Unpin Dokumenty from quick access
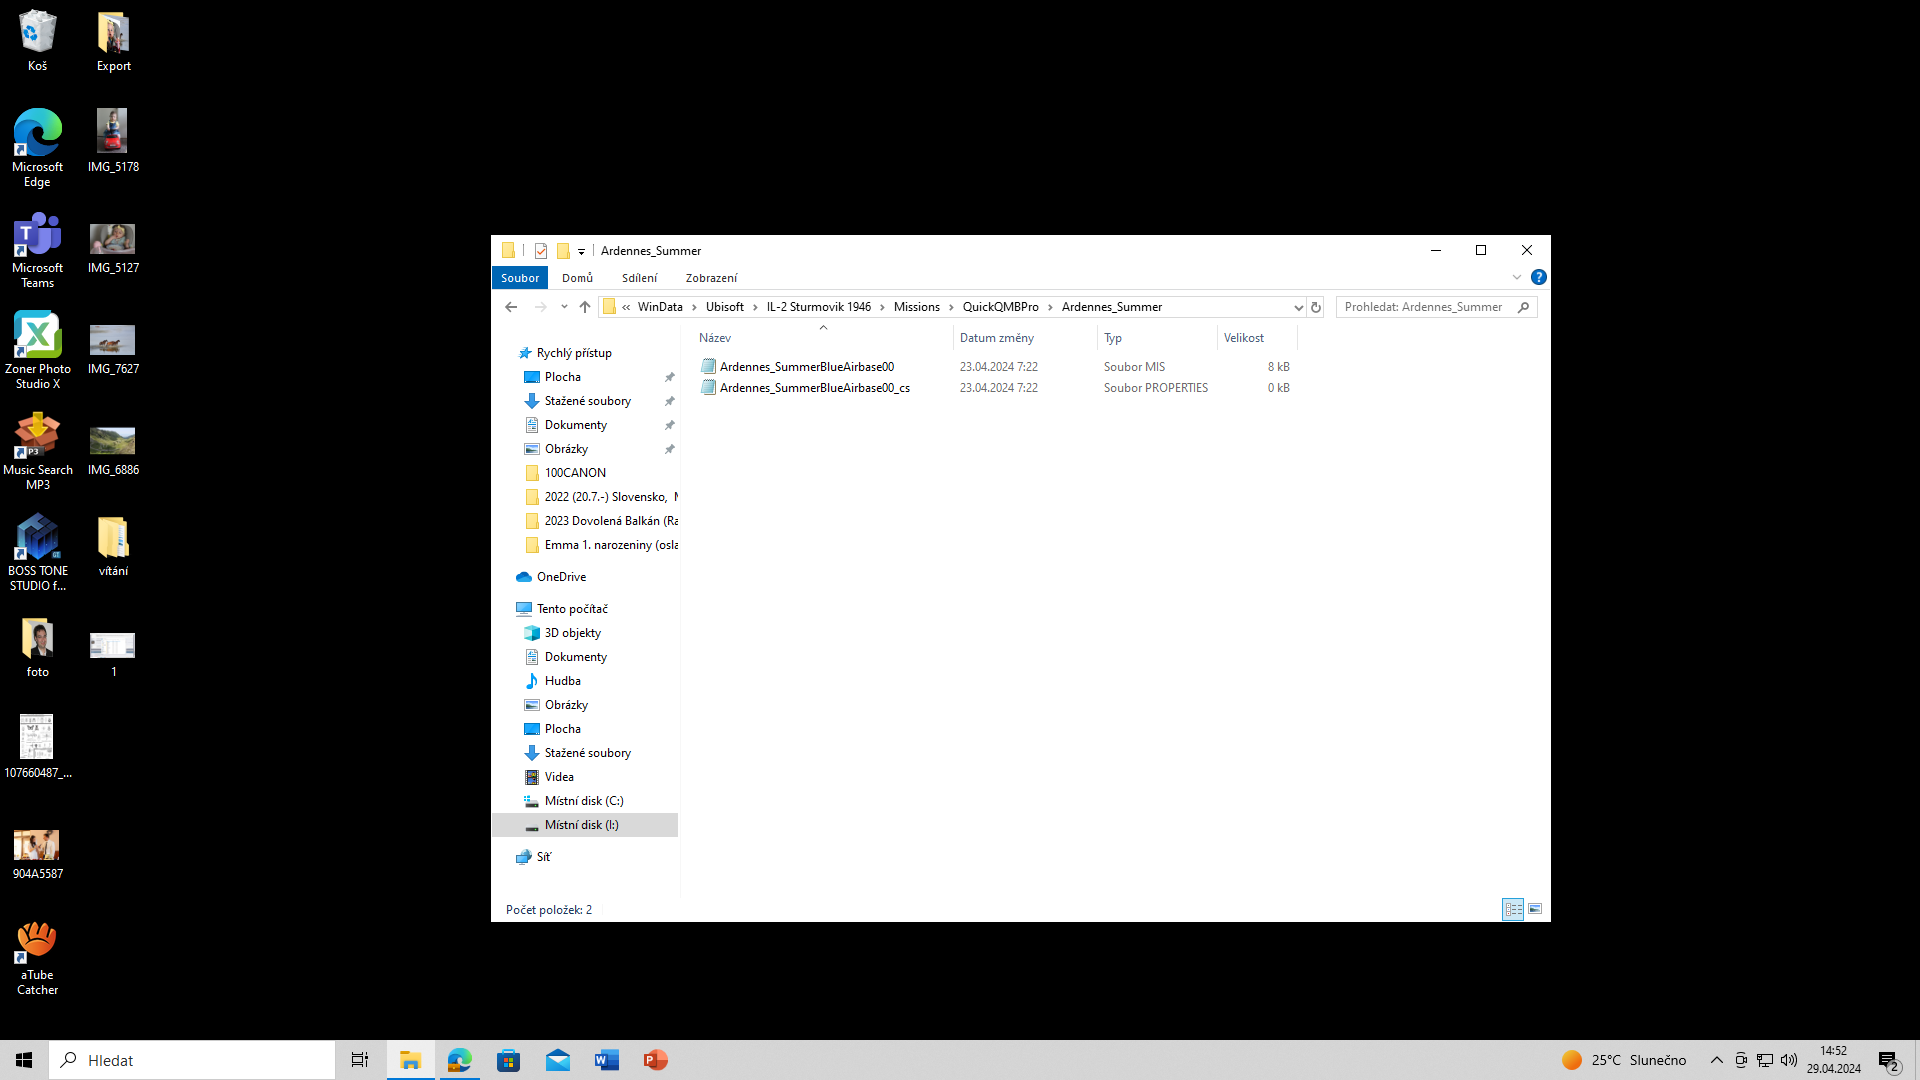Image resolution: width=1920 pixels, height=1080 pixels. tap(670, 425)
